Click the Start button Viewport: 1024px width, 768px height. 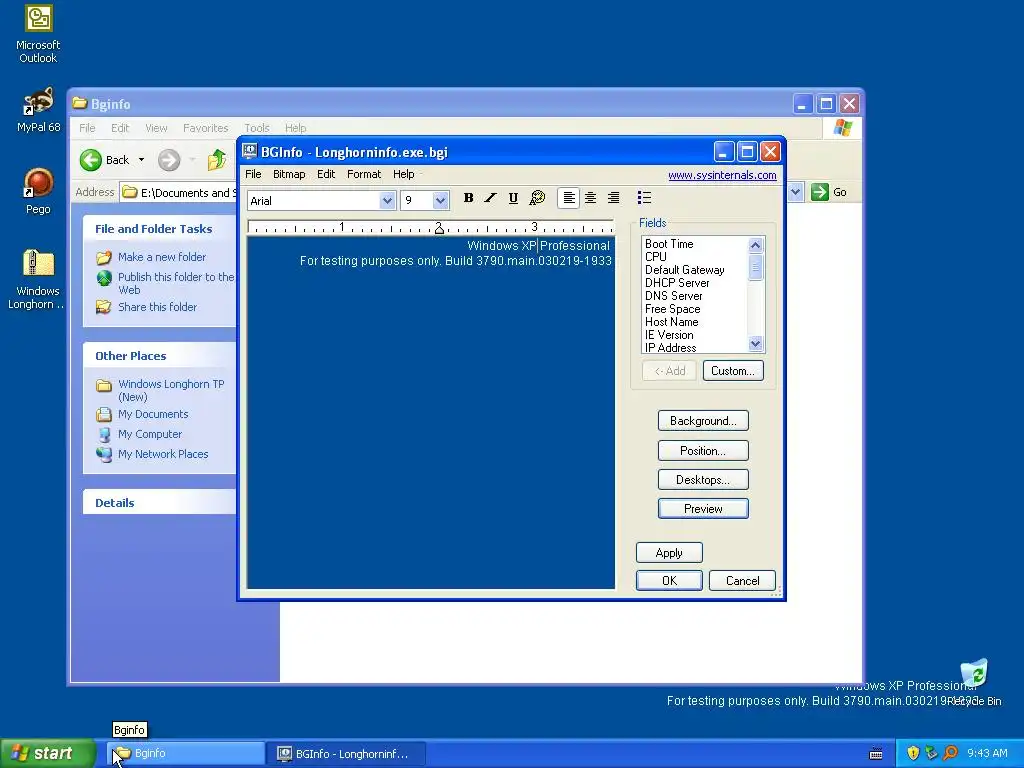click(48, 754)
